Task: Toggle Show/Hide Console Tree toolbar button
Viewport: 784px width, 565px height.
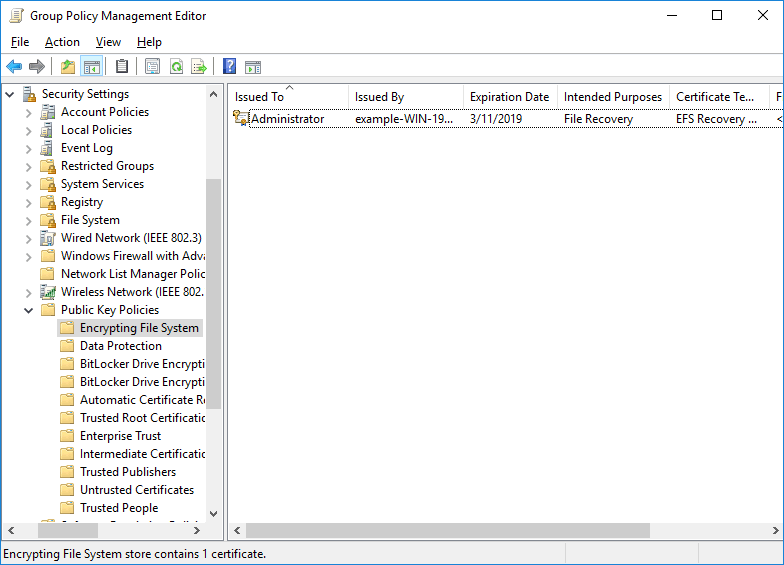Action: (x=92, y=66)
